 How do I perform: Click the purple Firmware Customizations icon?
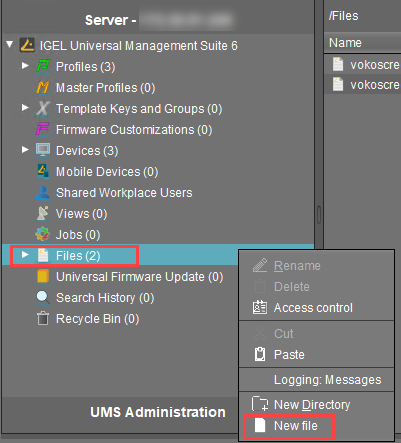(x=43, y=129)
